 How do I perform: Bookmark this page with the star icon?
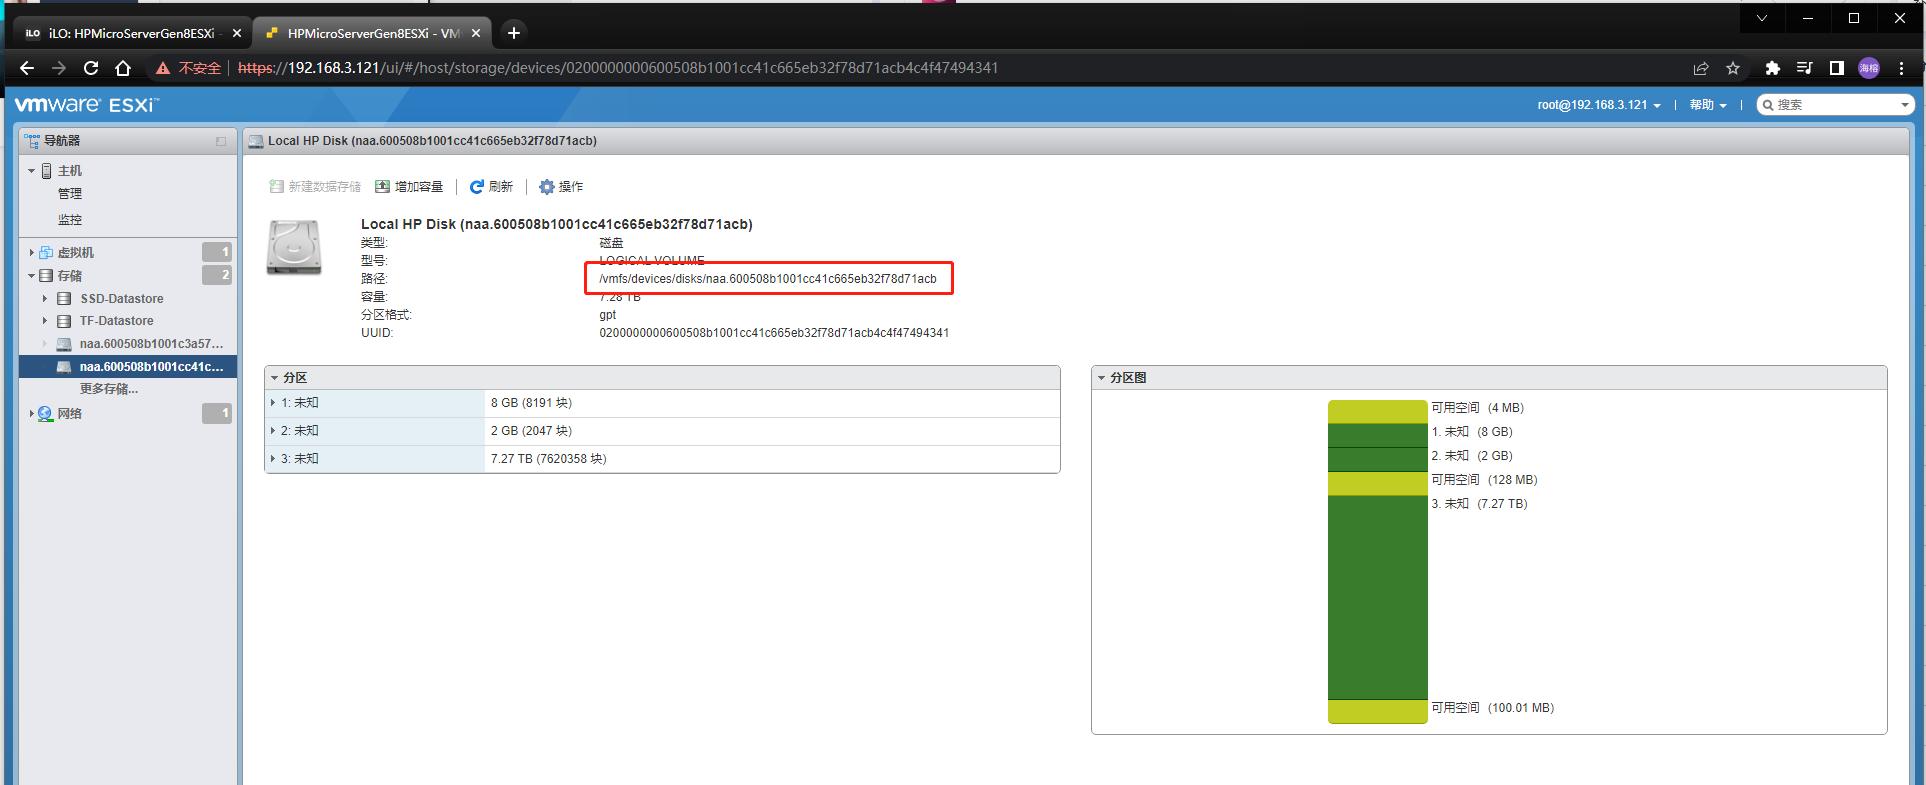[1733, 68]
